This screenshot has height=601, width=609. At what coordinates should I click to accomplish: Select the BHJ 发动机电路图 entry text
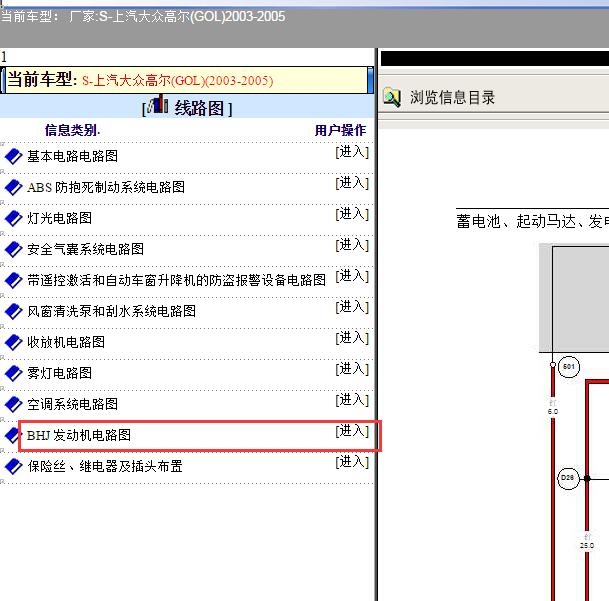79,436
